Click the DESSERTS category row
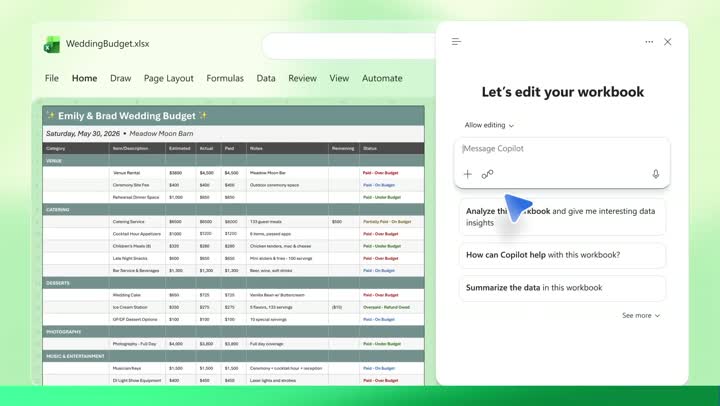 pyautogui.click(x=233, y=283)
